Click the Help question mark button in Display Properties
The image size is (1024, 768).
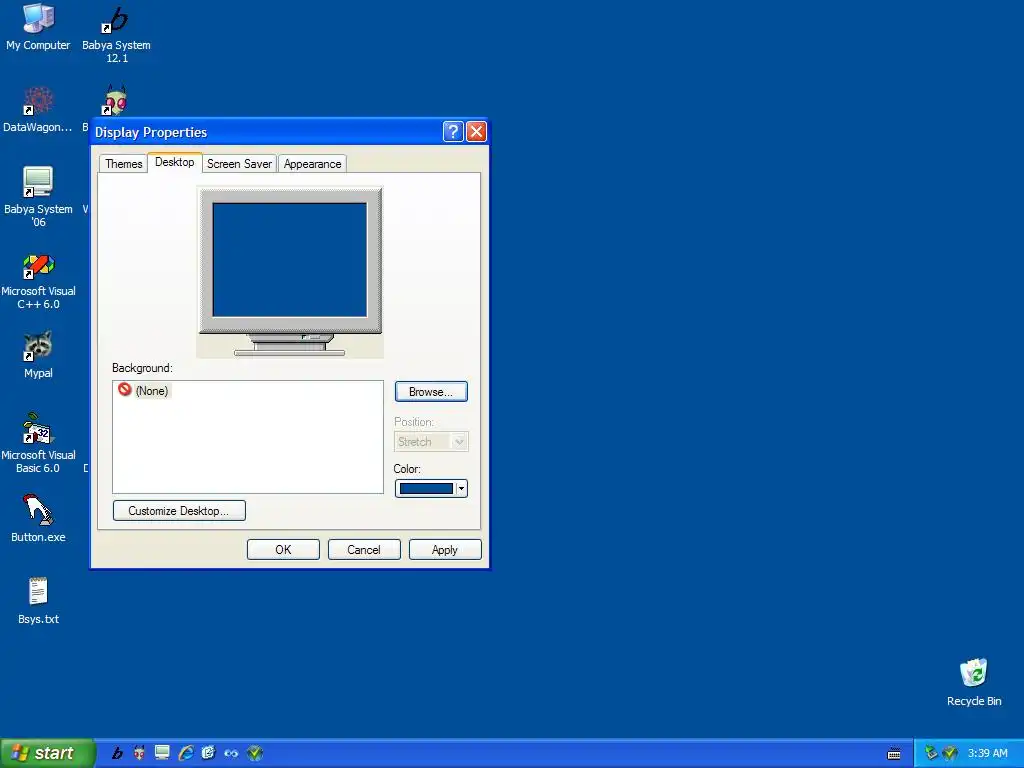click(453, 132)
